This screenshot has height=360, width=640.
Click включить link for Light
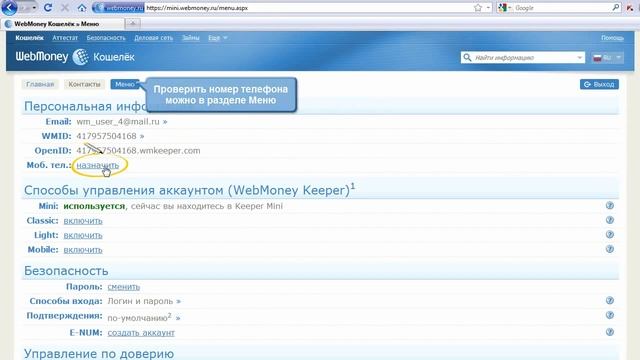coord(83,236)
